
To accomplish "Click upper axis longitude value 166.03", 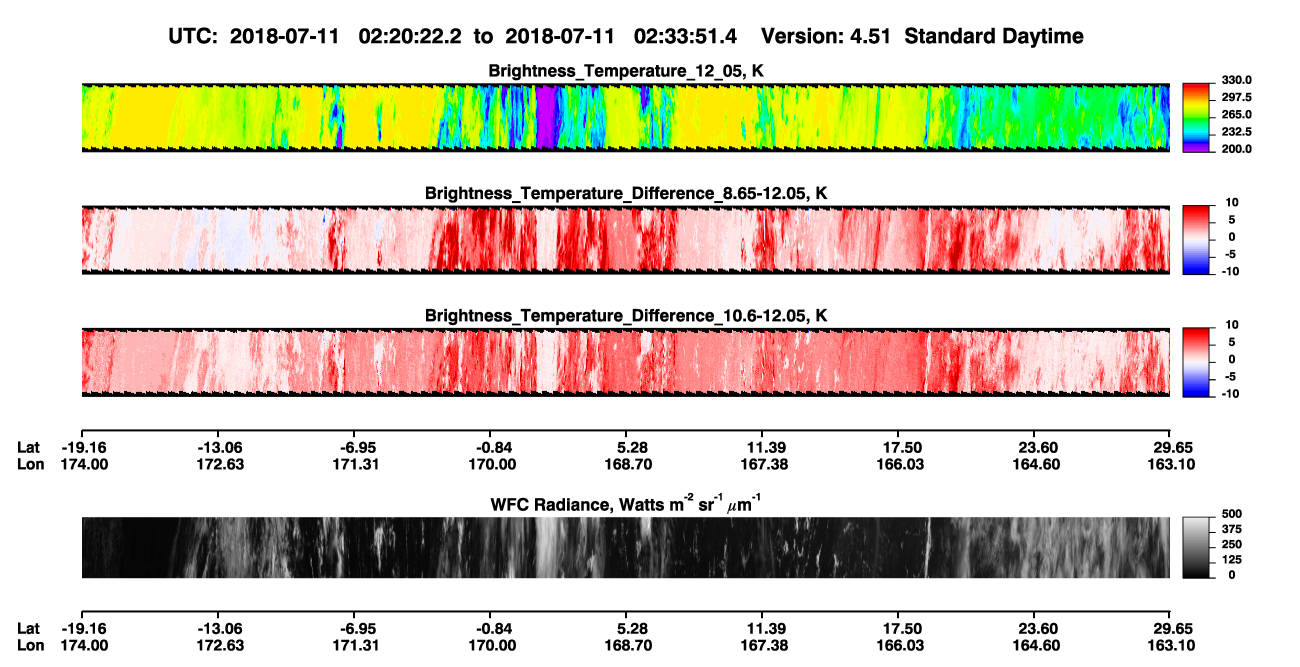I will pyautogui.click(x=902, y=464).
